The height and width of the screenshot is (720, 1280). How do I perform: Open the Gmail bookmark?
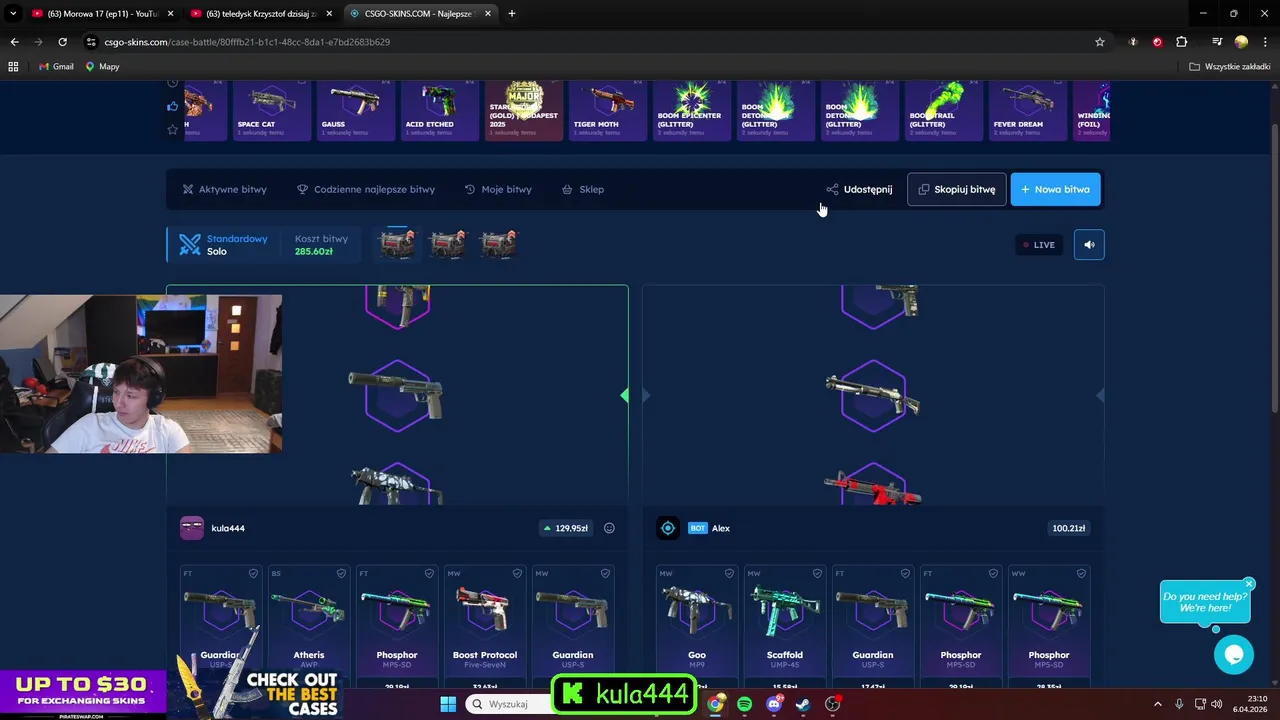click(56, 66)
